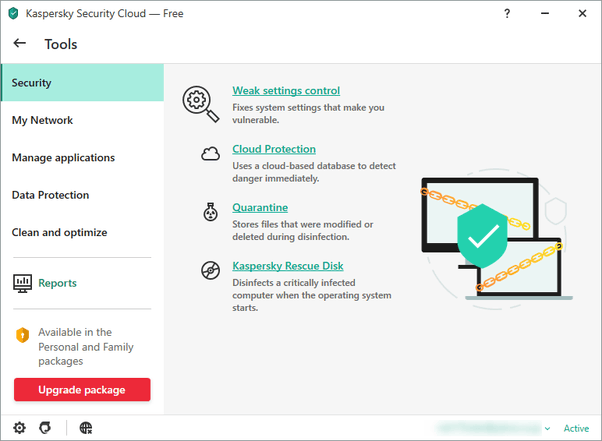Open the Cloud Protection link

pyautogui.click(x=274, y=149)
